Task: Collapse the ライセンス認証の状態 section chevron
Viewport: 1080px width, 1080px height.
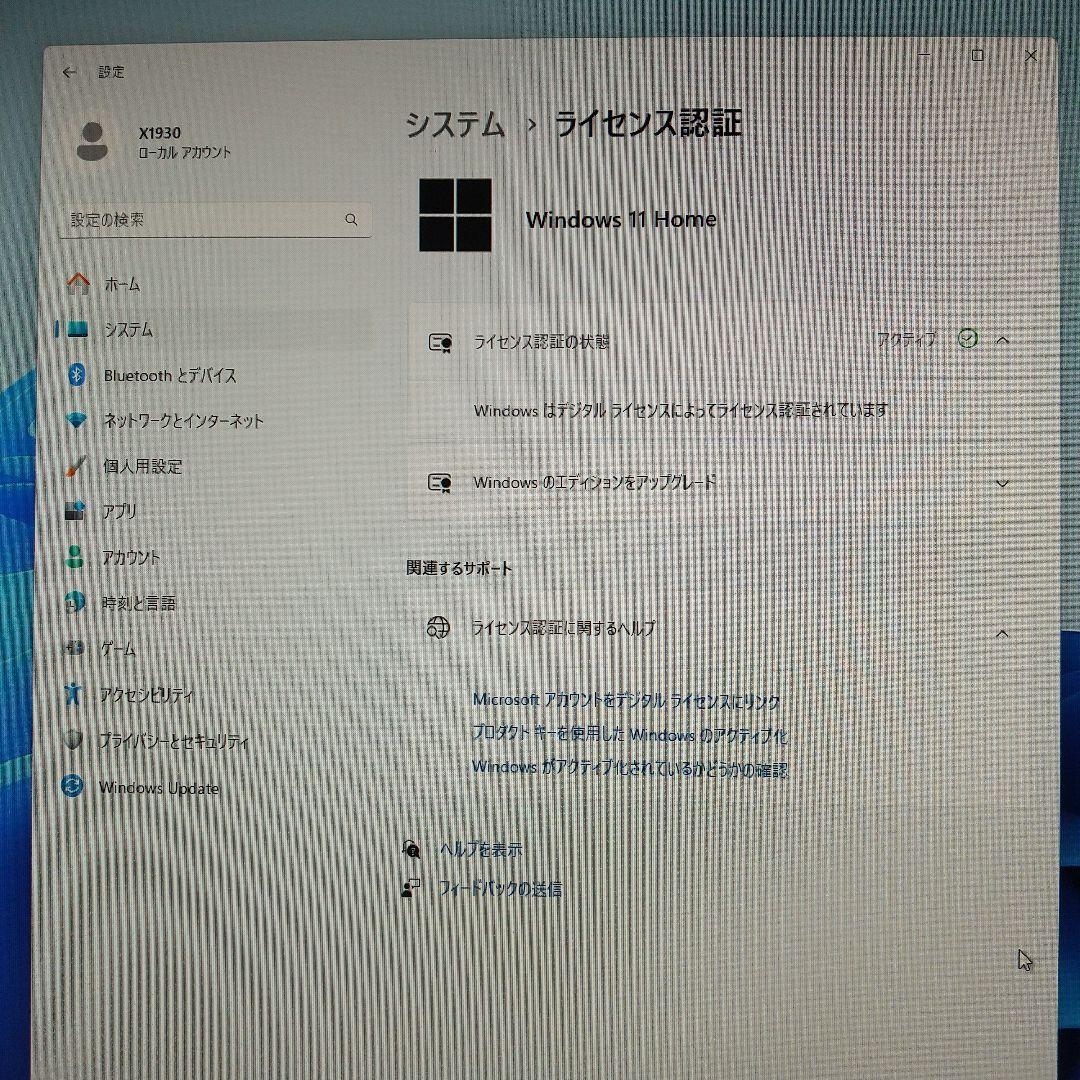Action: click(1003, 340)
